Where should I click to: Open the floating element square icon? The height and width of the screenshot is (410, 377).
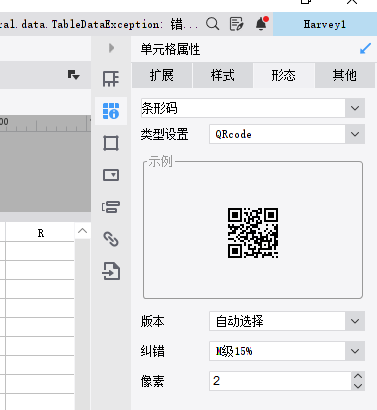pos(111,143)
